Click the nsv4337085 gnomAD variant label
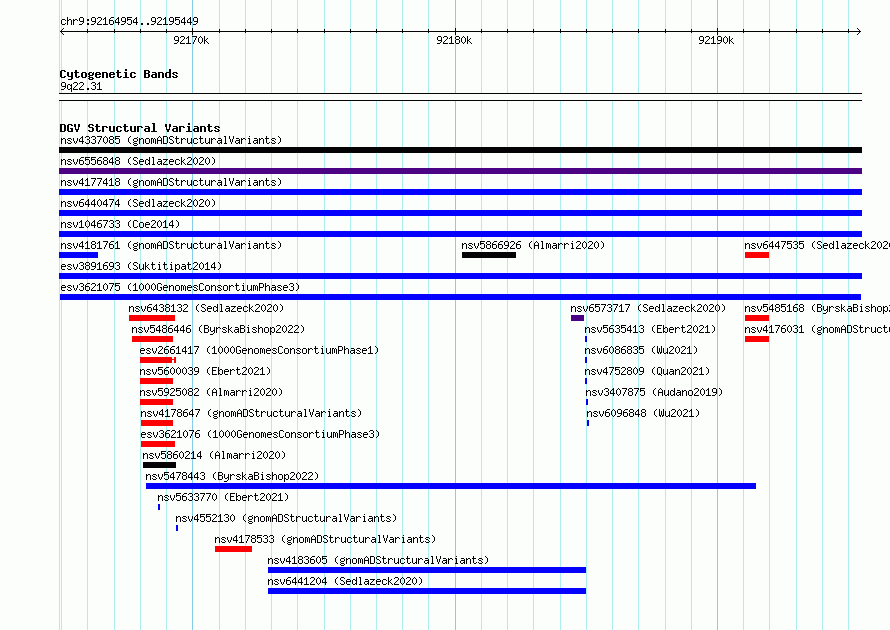The width and height of the screenshot is (890, 630). click(x=171, y=140)
